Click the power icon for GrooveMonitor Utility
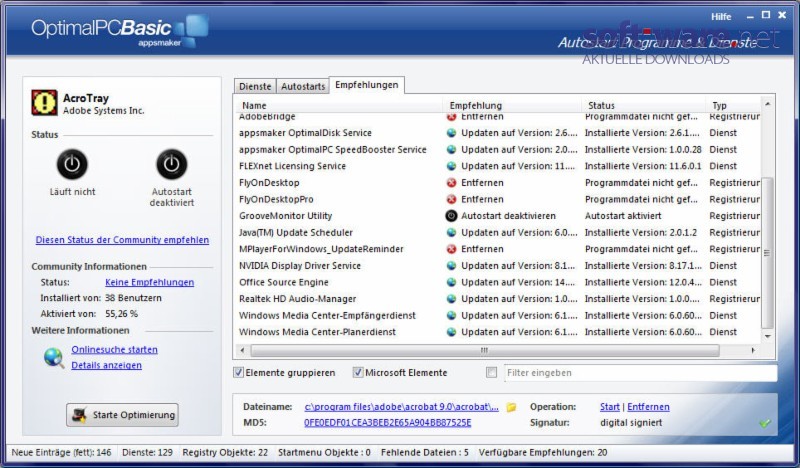The image size is (800, 468). click(451, 216)
